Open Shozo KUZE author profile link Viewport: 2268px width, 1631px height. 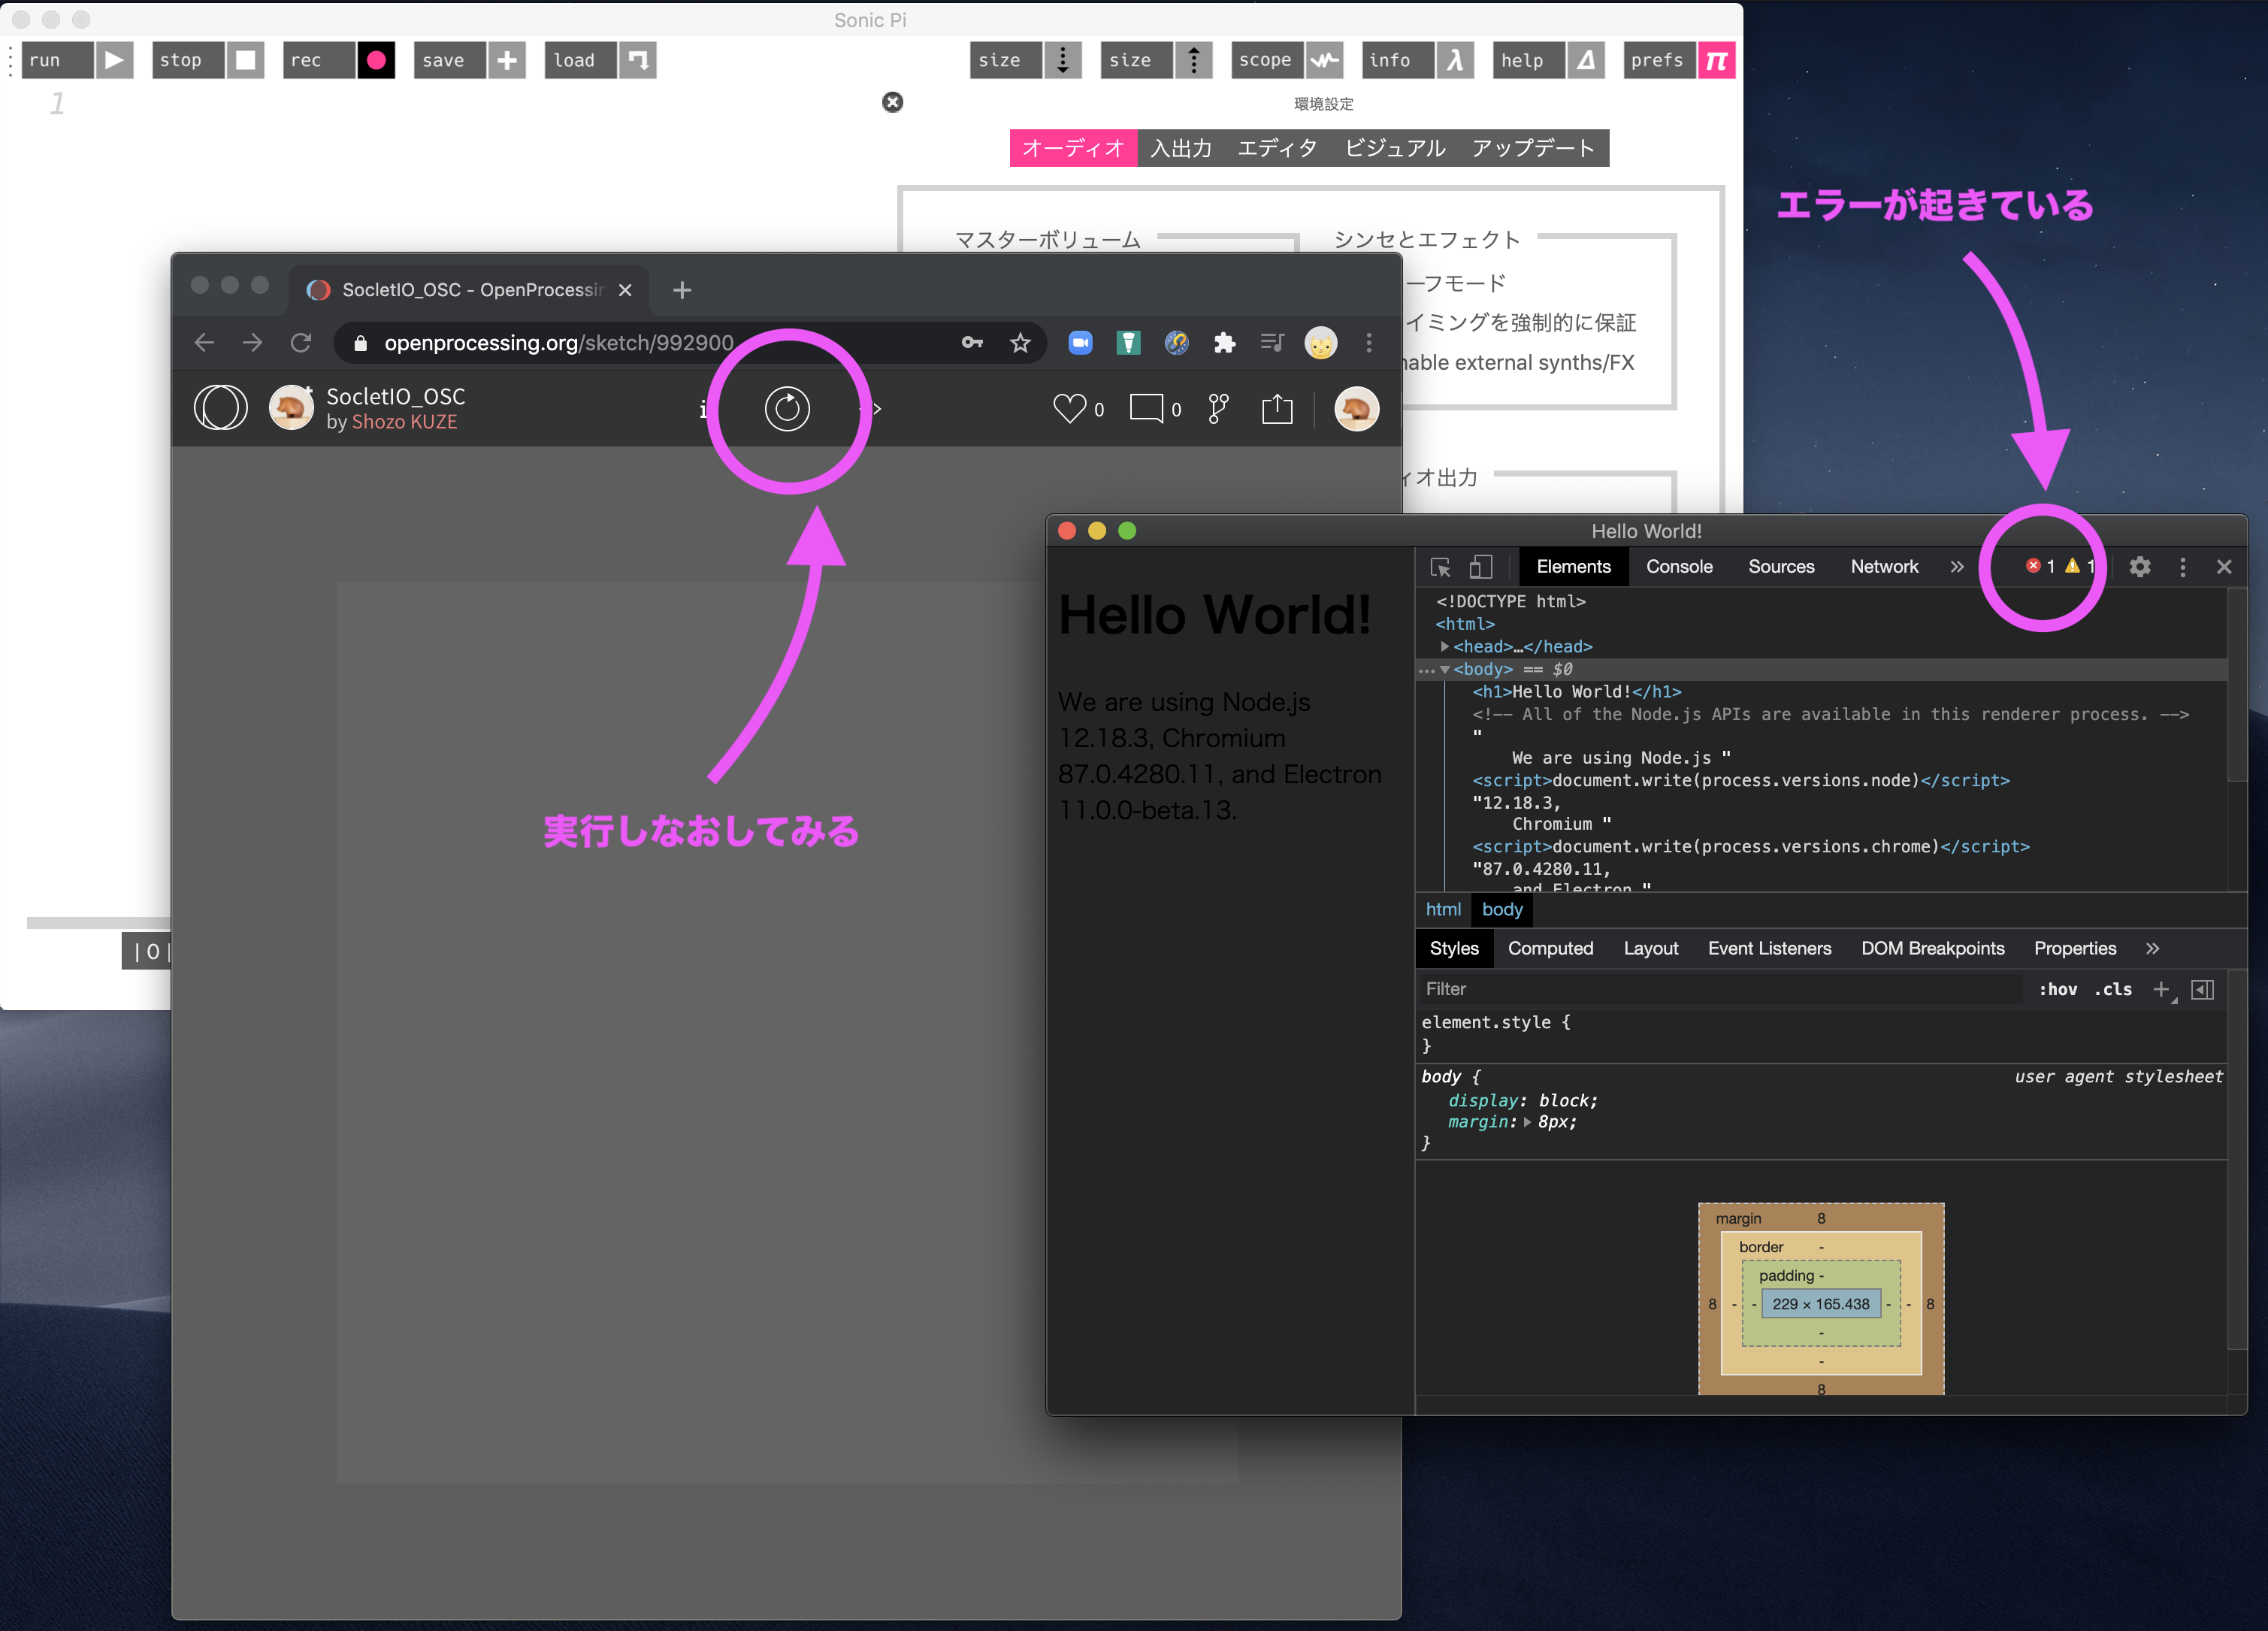[404, 422]
